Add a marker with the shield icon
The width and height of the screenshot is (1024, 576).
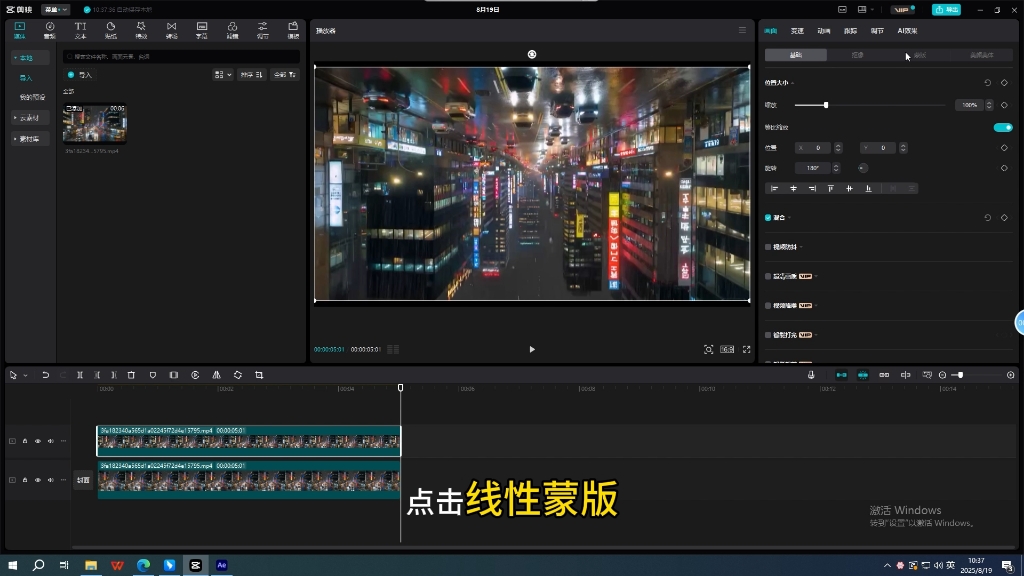pos(153,375)
